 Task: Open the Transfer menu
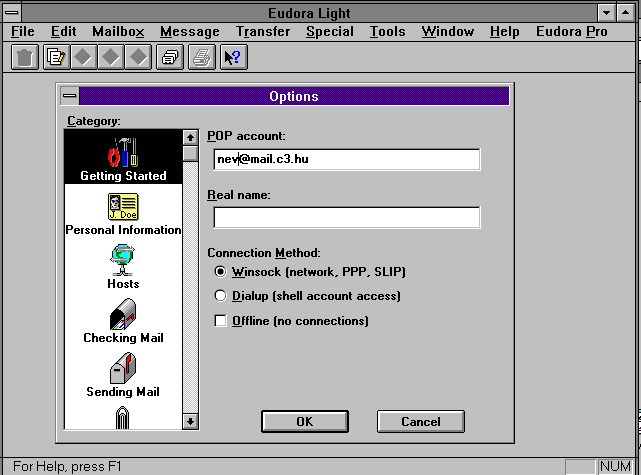coord(263,31)
